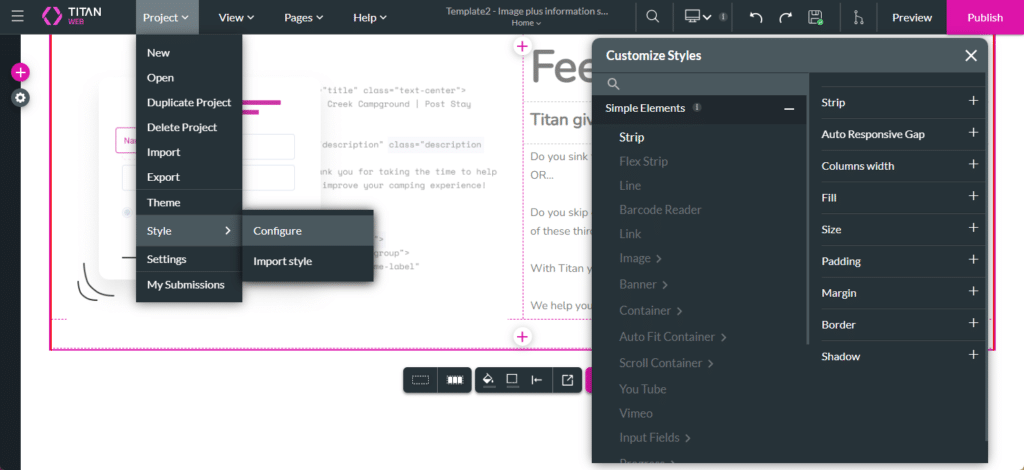Close the Customize Styles panel
The image size is (1024, 470).
970,56
